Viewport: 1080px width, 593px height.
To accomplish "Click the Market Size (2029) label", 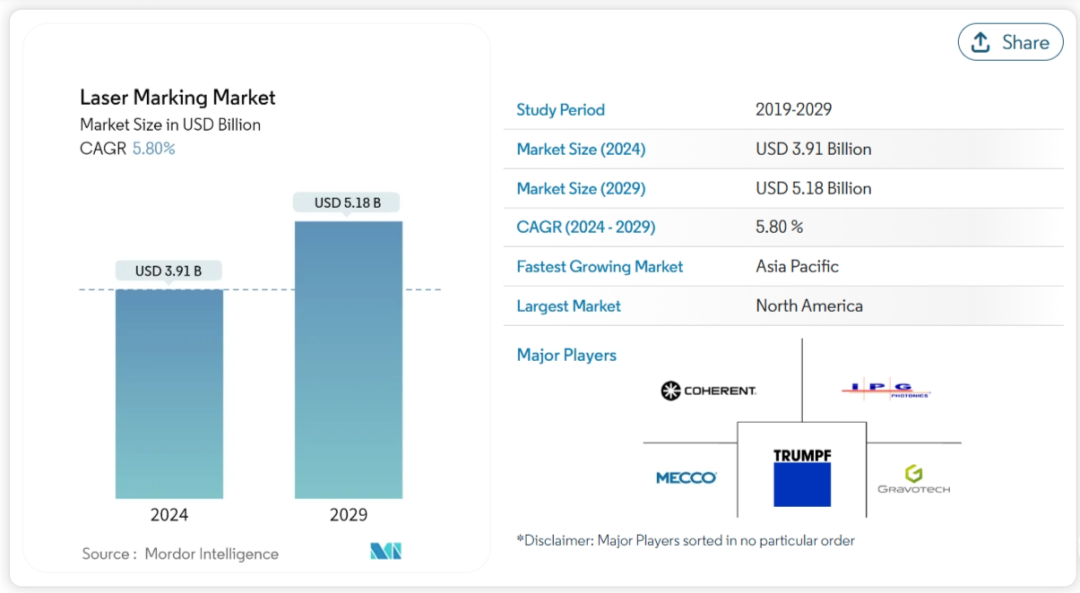I will coord(581,189).
